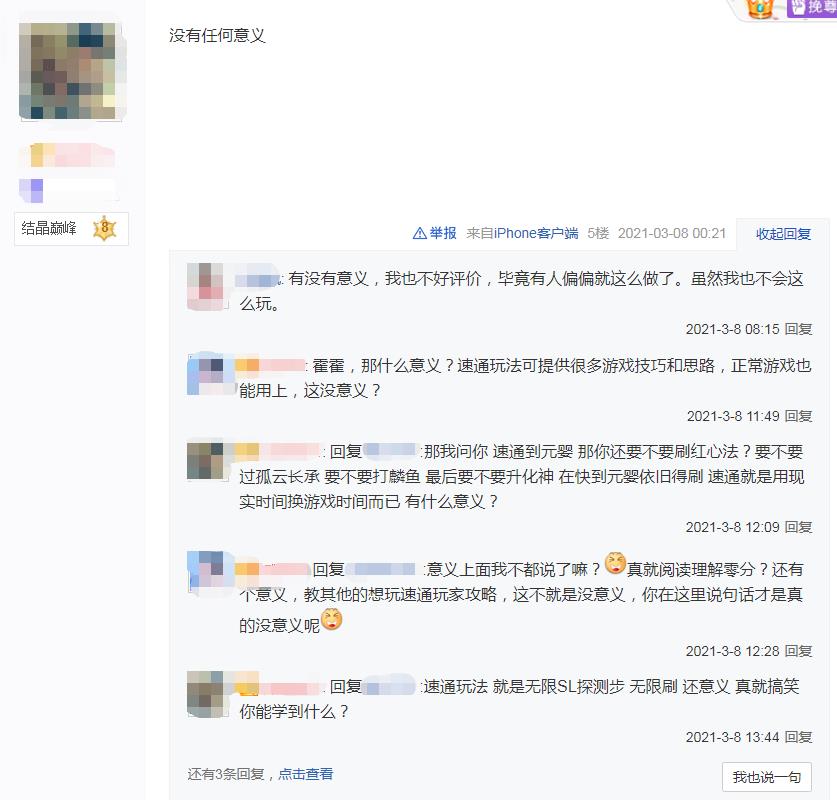
Task: Reply to the 12:09 comment
Action: pos(799,527)
